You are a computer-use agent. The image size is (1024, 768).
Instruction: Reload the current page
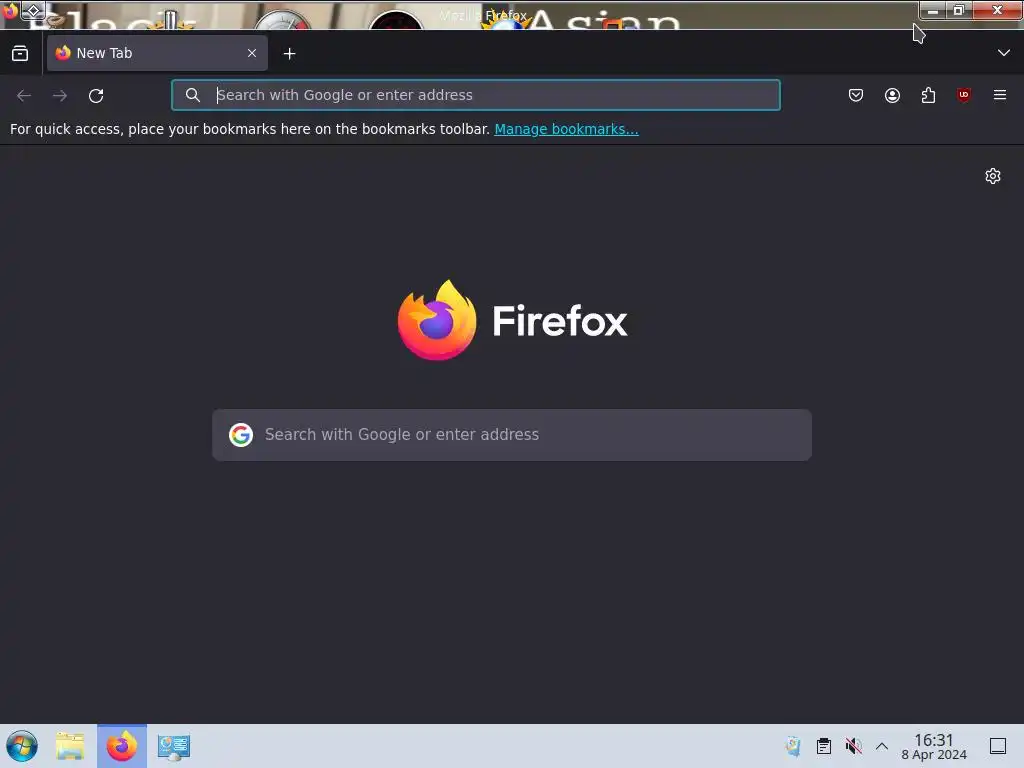tap(96, 95)
